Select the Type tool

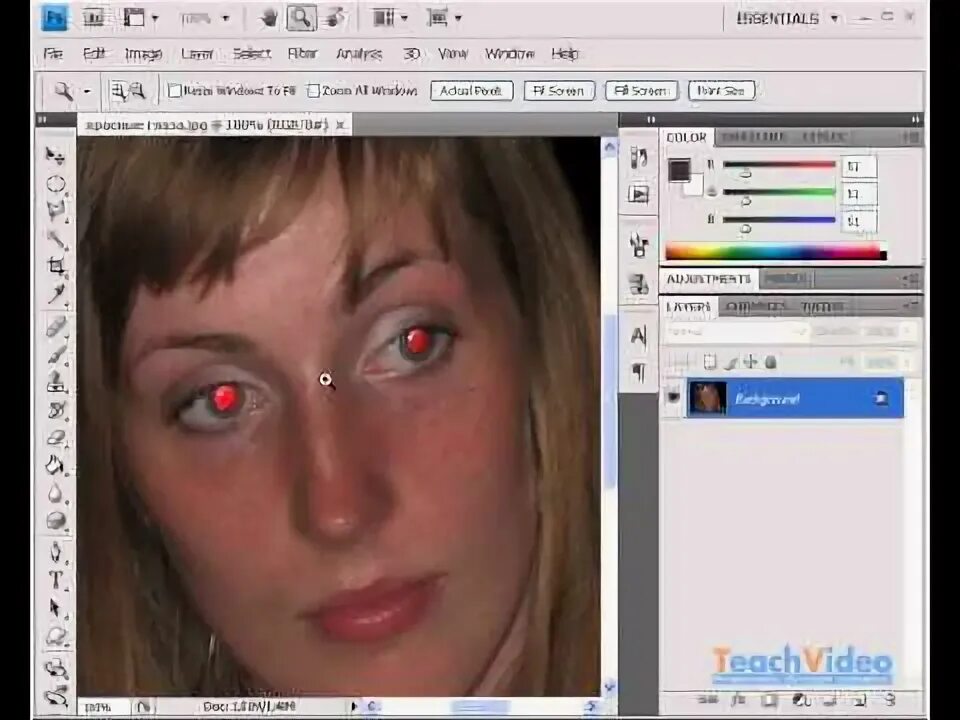click(x=56, y=579)
